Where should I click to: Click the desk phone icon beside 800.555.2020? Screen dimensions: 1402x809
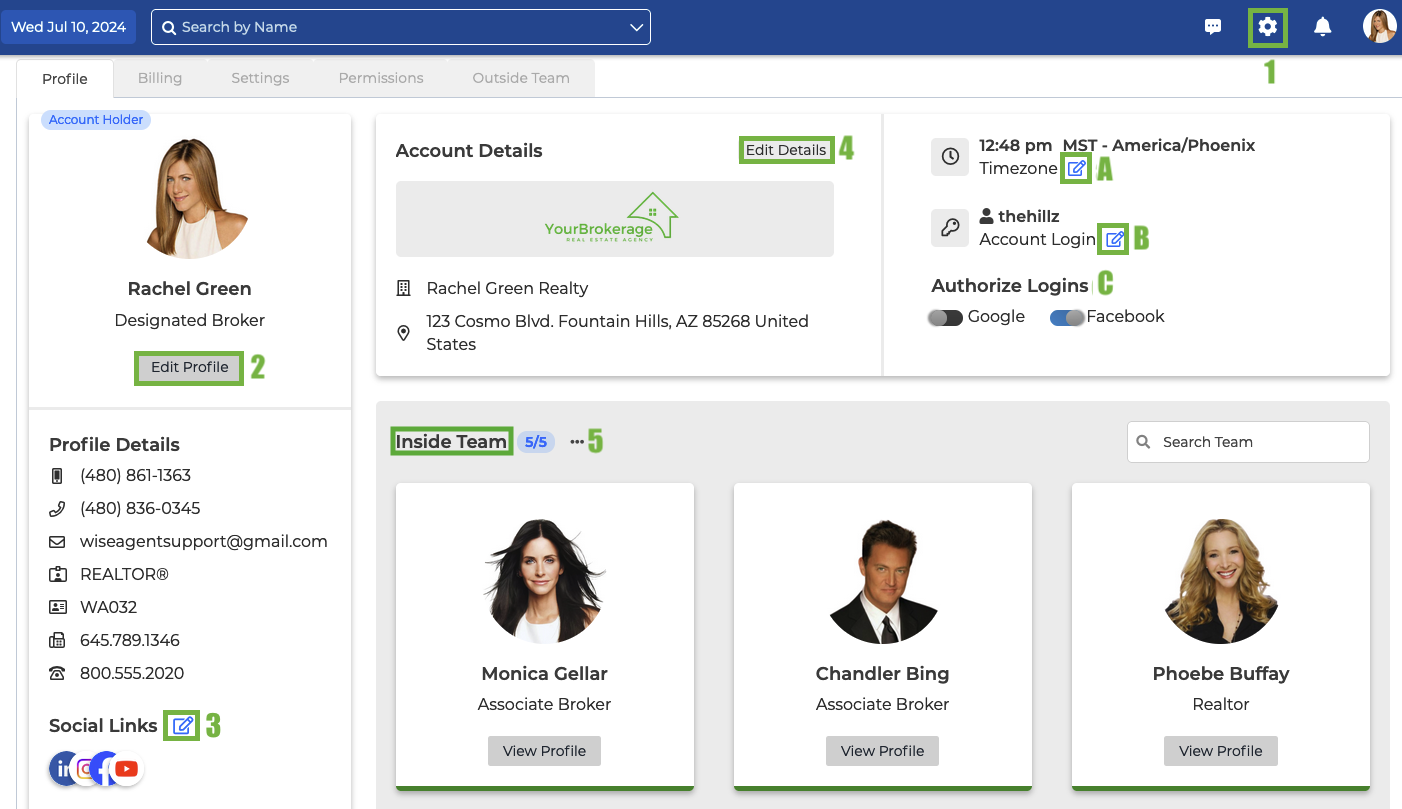(57, 673)
